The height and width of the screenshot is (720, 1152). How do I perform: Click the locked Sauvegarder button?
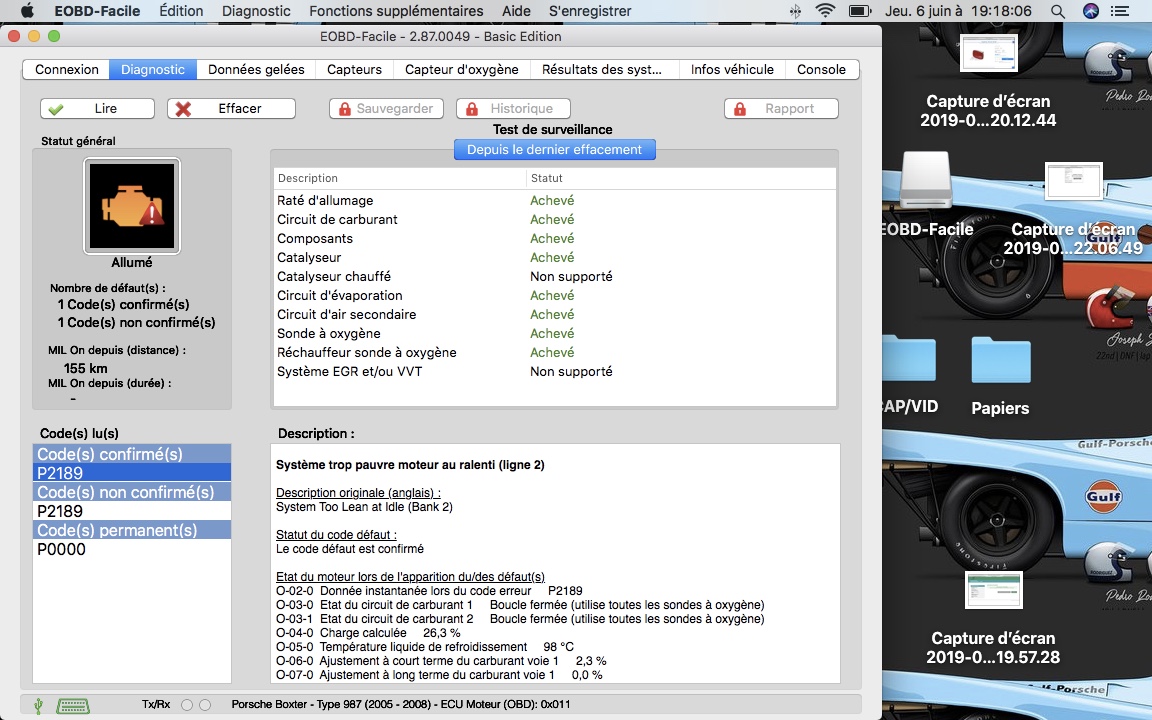(x=386, y=108)
